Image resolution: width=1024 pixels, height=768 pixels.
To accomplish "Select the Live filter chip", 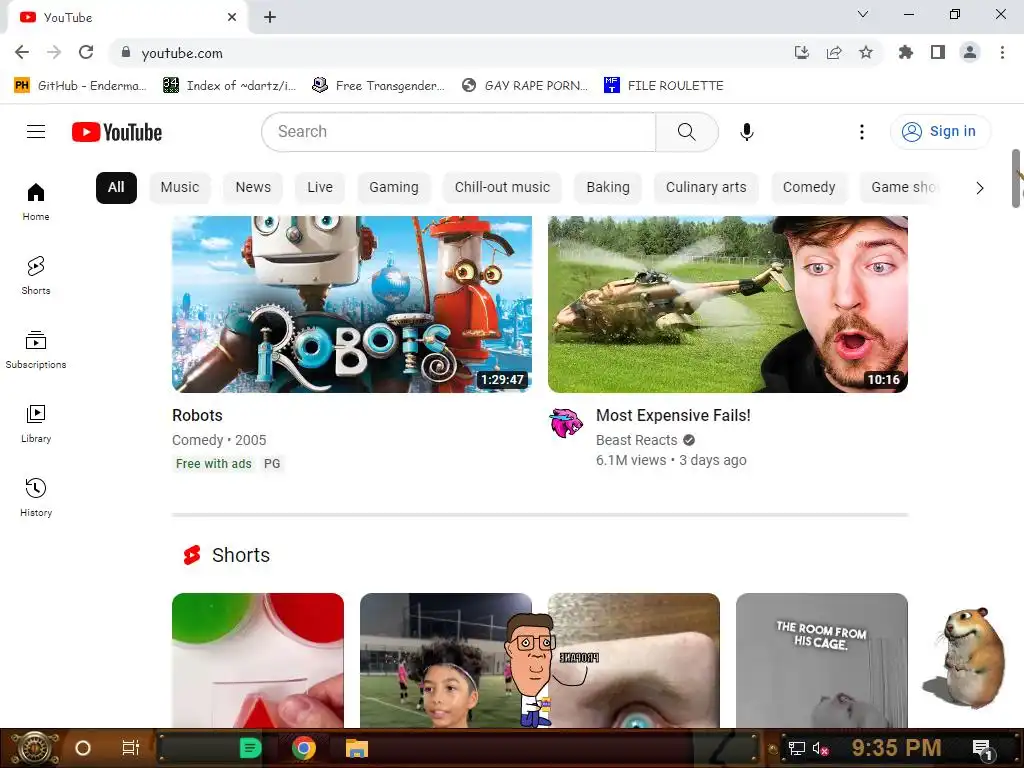I will 320,187.
